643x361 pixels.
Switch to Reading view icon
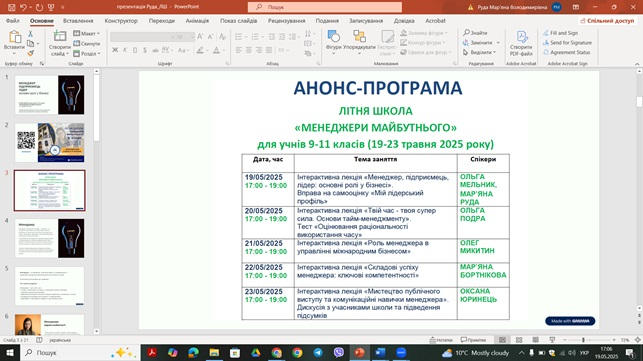[x=536, y=340]
